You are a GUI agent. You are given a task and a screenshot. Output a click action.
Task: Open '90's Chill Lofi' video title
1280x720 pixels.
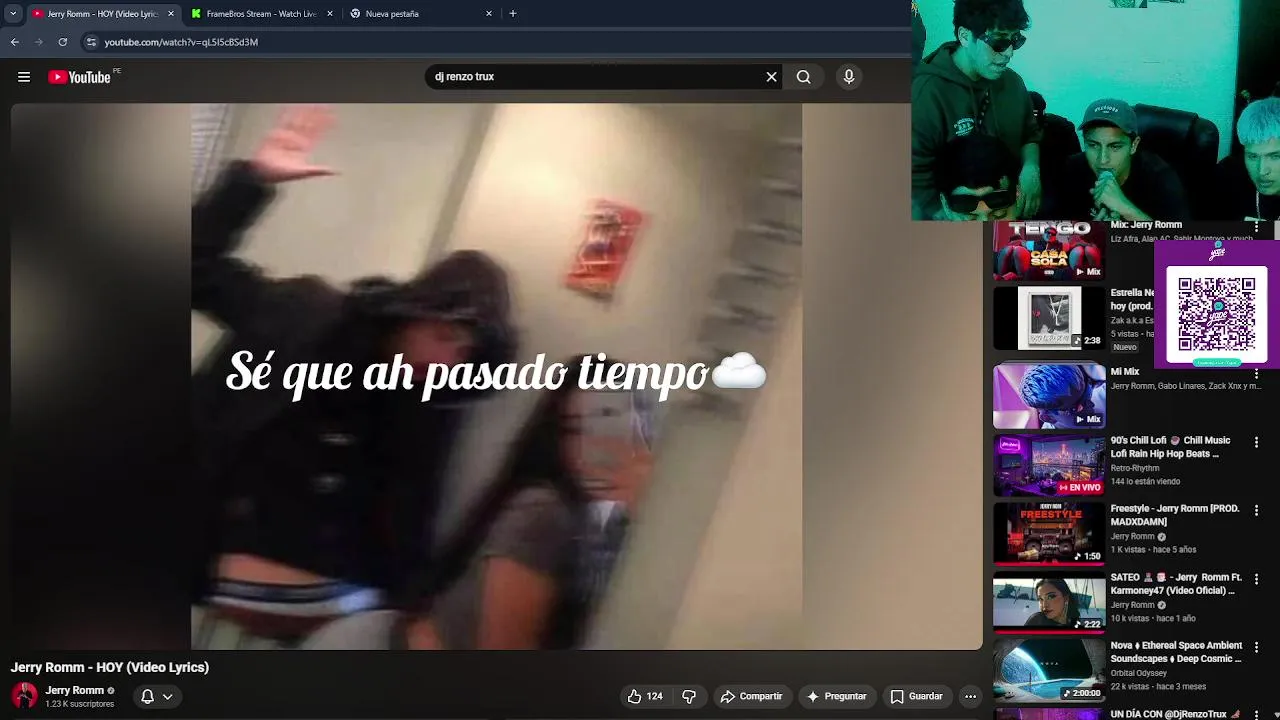point(1171,447)
